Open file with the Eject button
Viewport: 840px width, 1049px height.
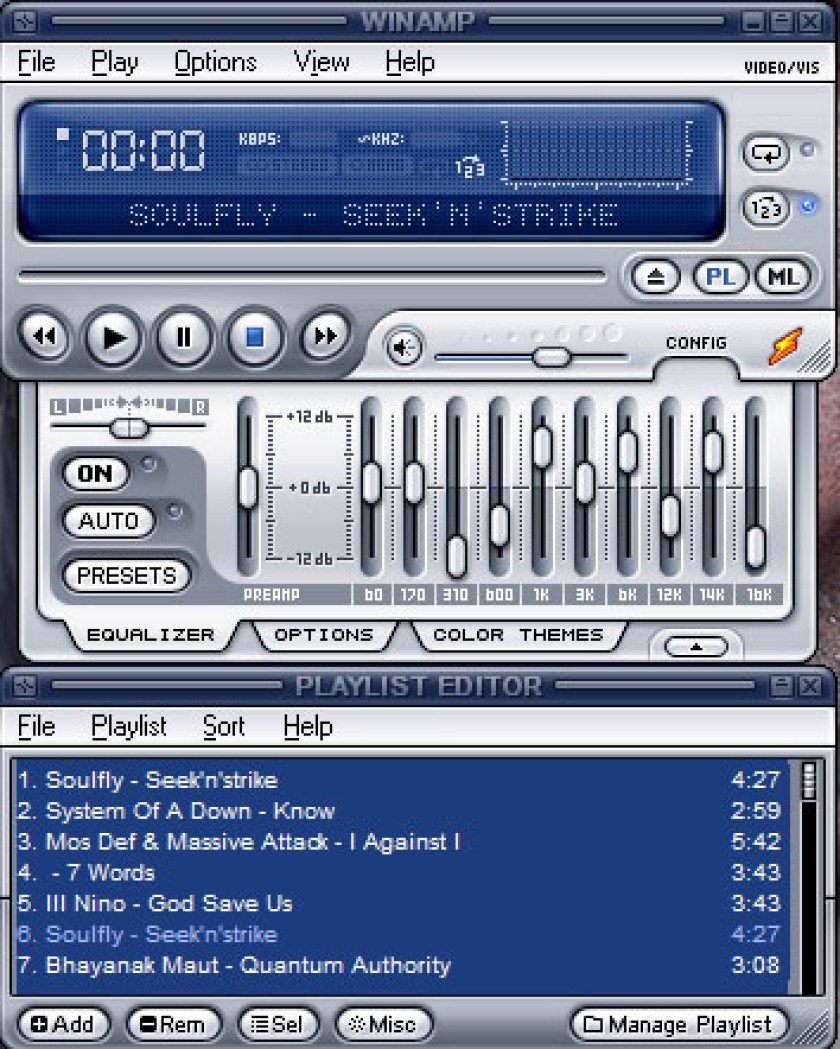pos(655,277)
